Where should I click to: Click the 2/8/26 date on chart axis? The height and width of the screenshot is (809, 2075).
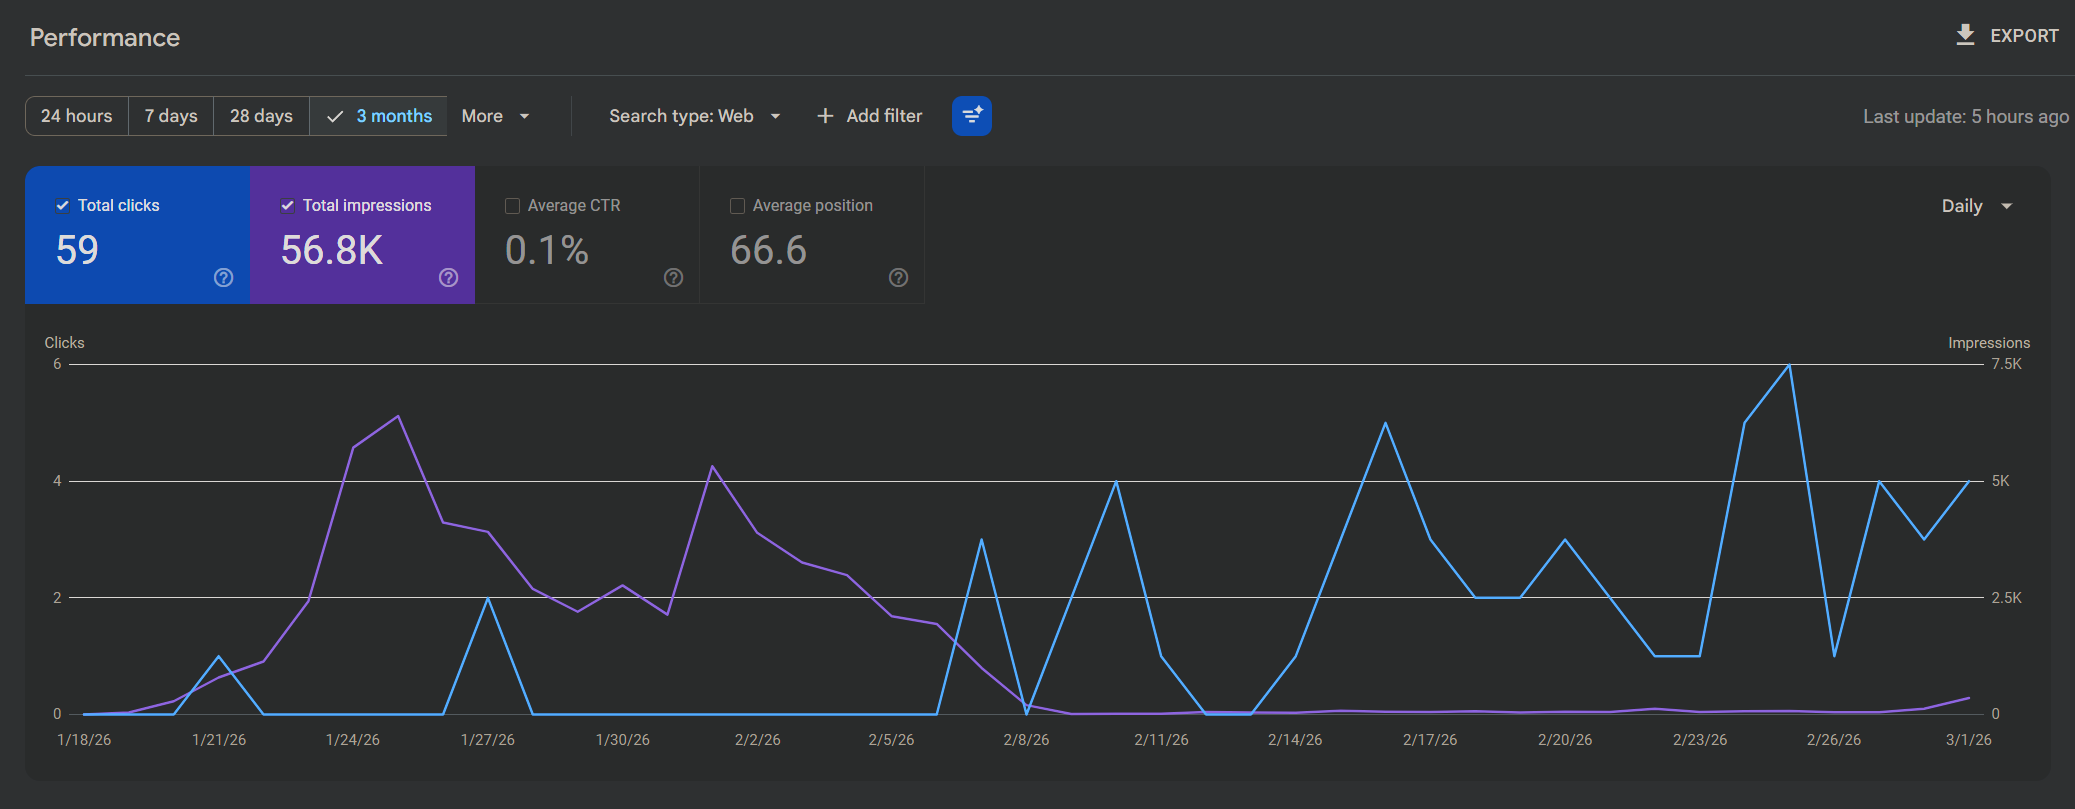[1026, 740]
